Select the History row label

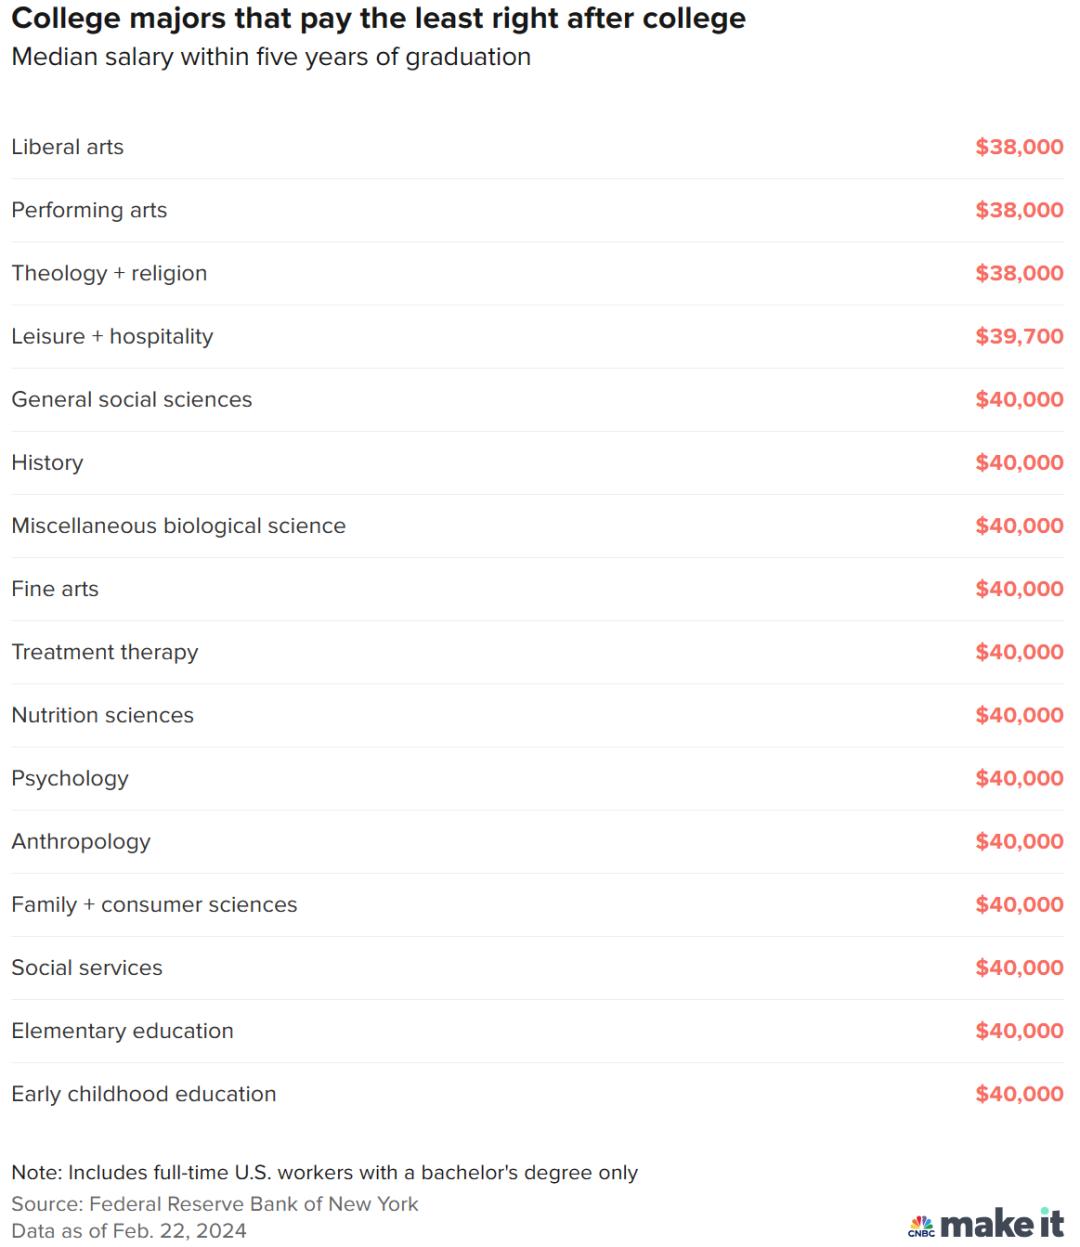coord(47,462)
